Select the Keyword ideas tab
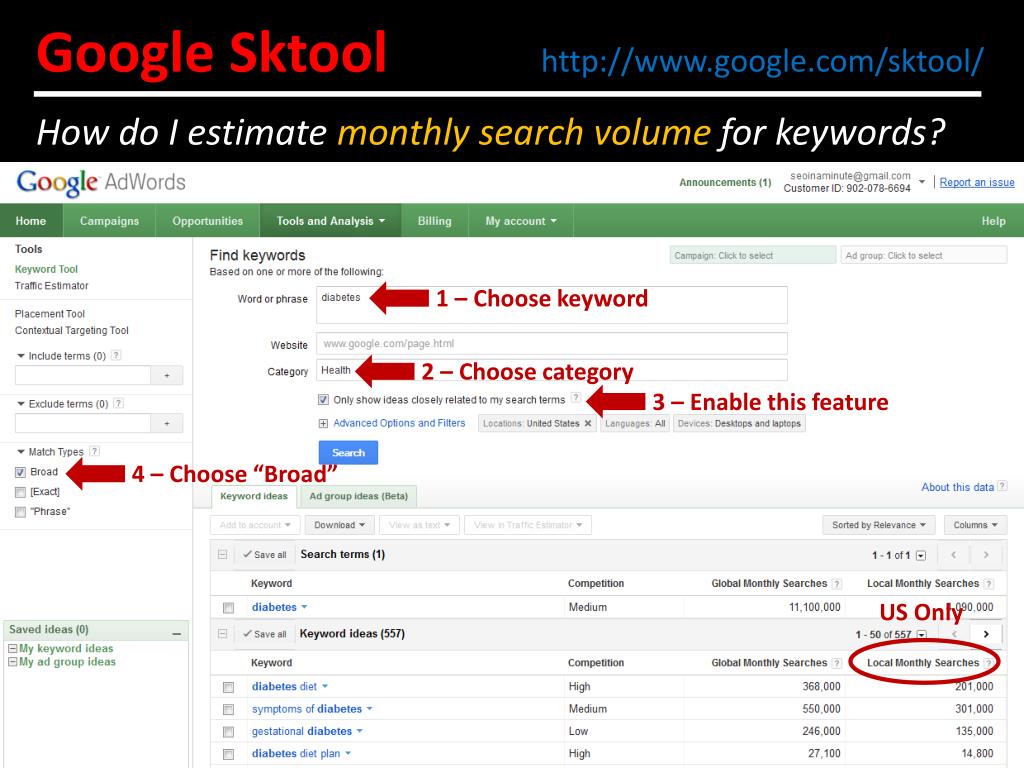The image size is (1024, 768). (x=253, y=496)
